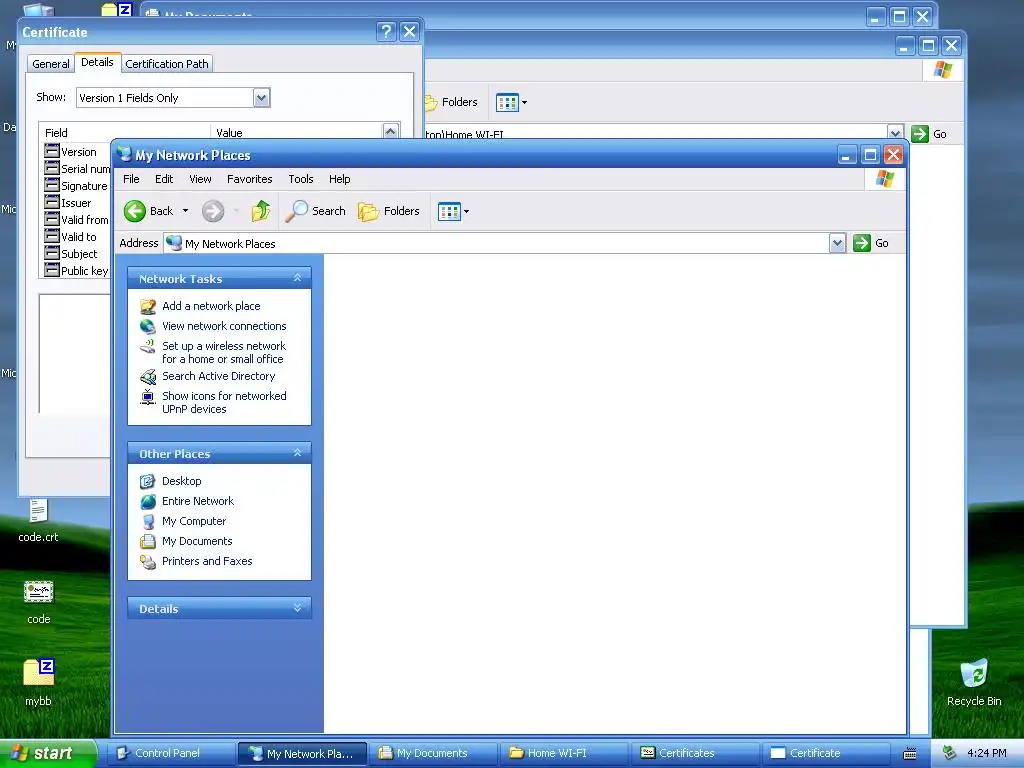
Task: Select the Issuer field row
Action: click(77, 202)
